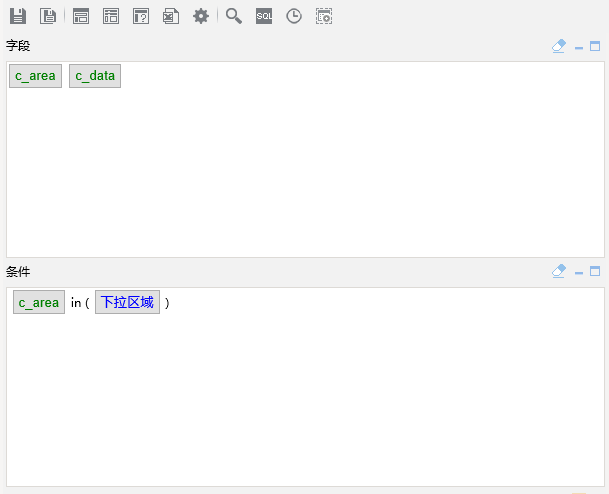Open the parameter layout icon with question mark

pos(141,16)
